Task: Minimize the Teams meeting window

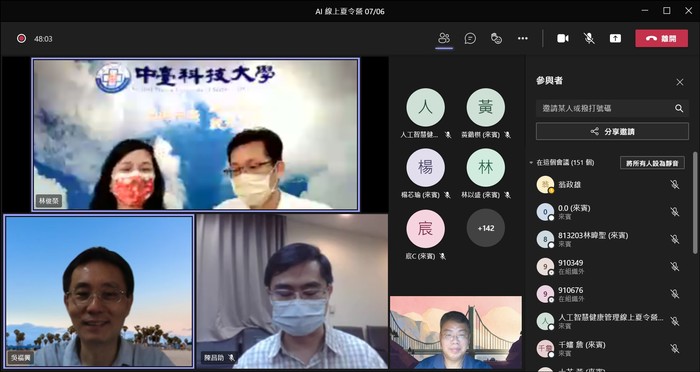Action: tap(645, 11)
